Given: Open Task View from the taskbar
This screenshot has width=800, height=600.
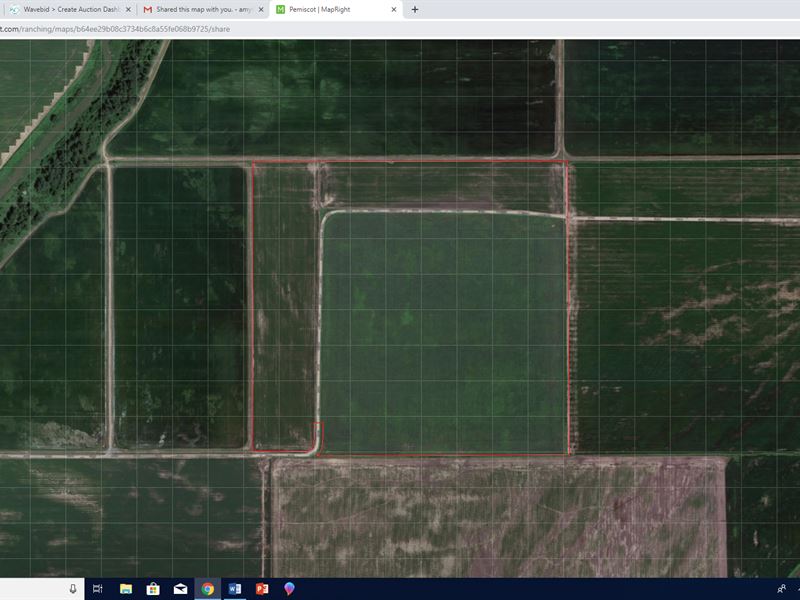Looking at the screenshot, I should tap(96, 590).
